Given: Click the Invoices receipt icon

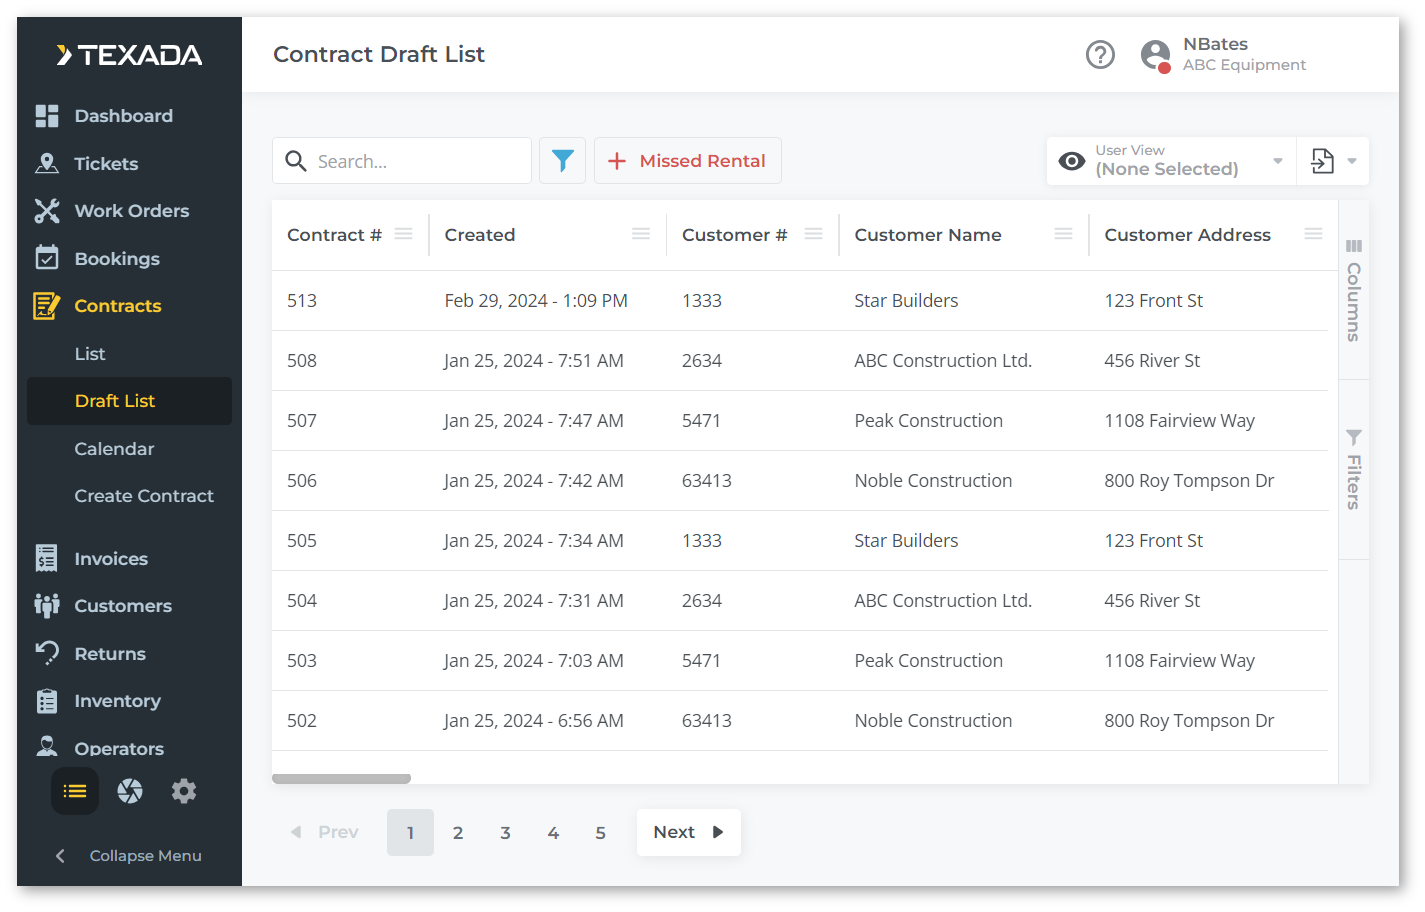Looking at the screenshot, I should (x=47, y=558).
